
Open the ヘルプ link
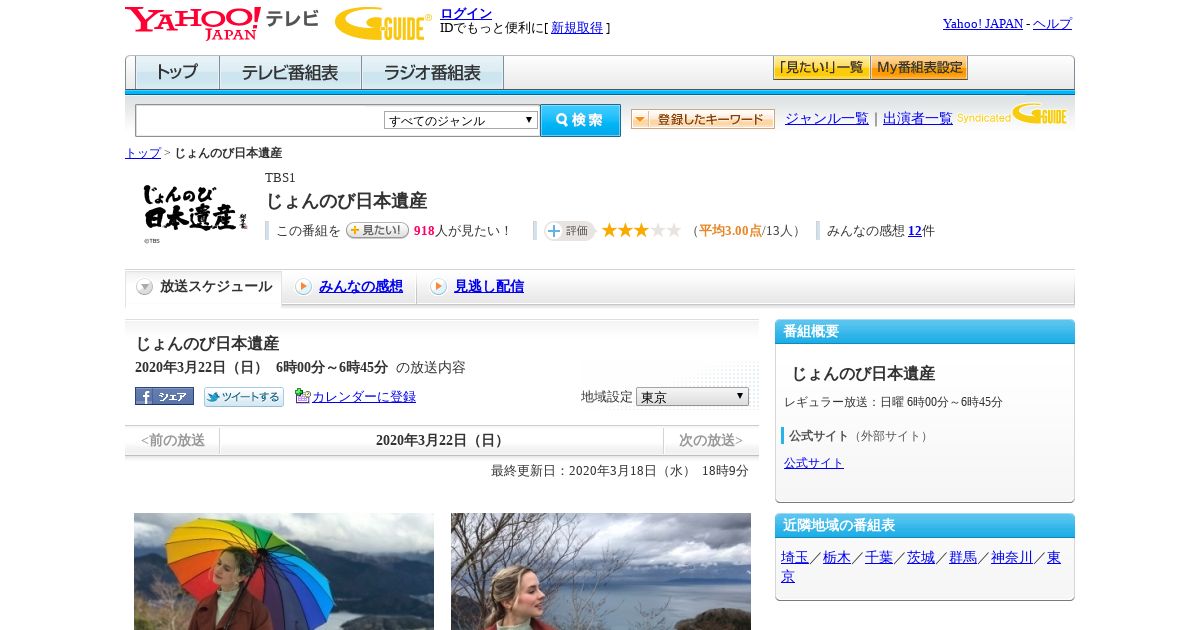point(1052,23)
